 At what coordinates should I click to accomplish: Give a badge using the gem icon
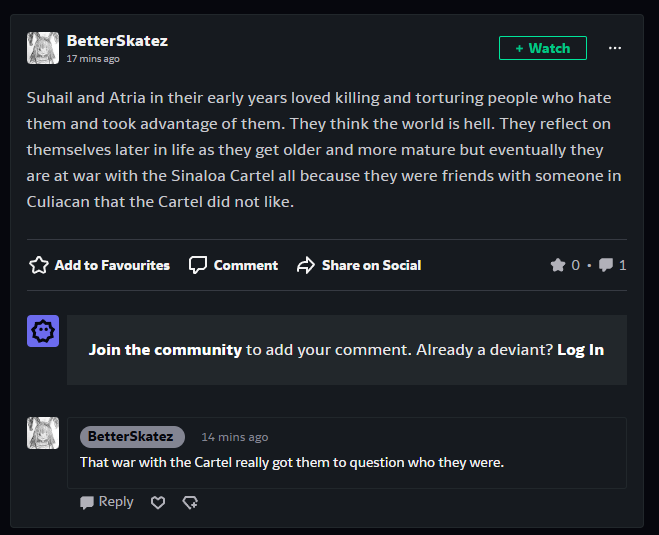[x=190, y=502]
